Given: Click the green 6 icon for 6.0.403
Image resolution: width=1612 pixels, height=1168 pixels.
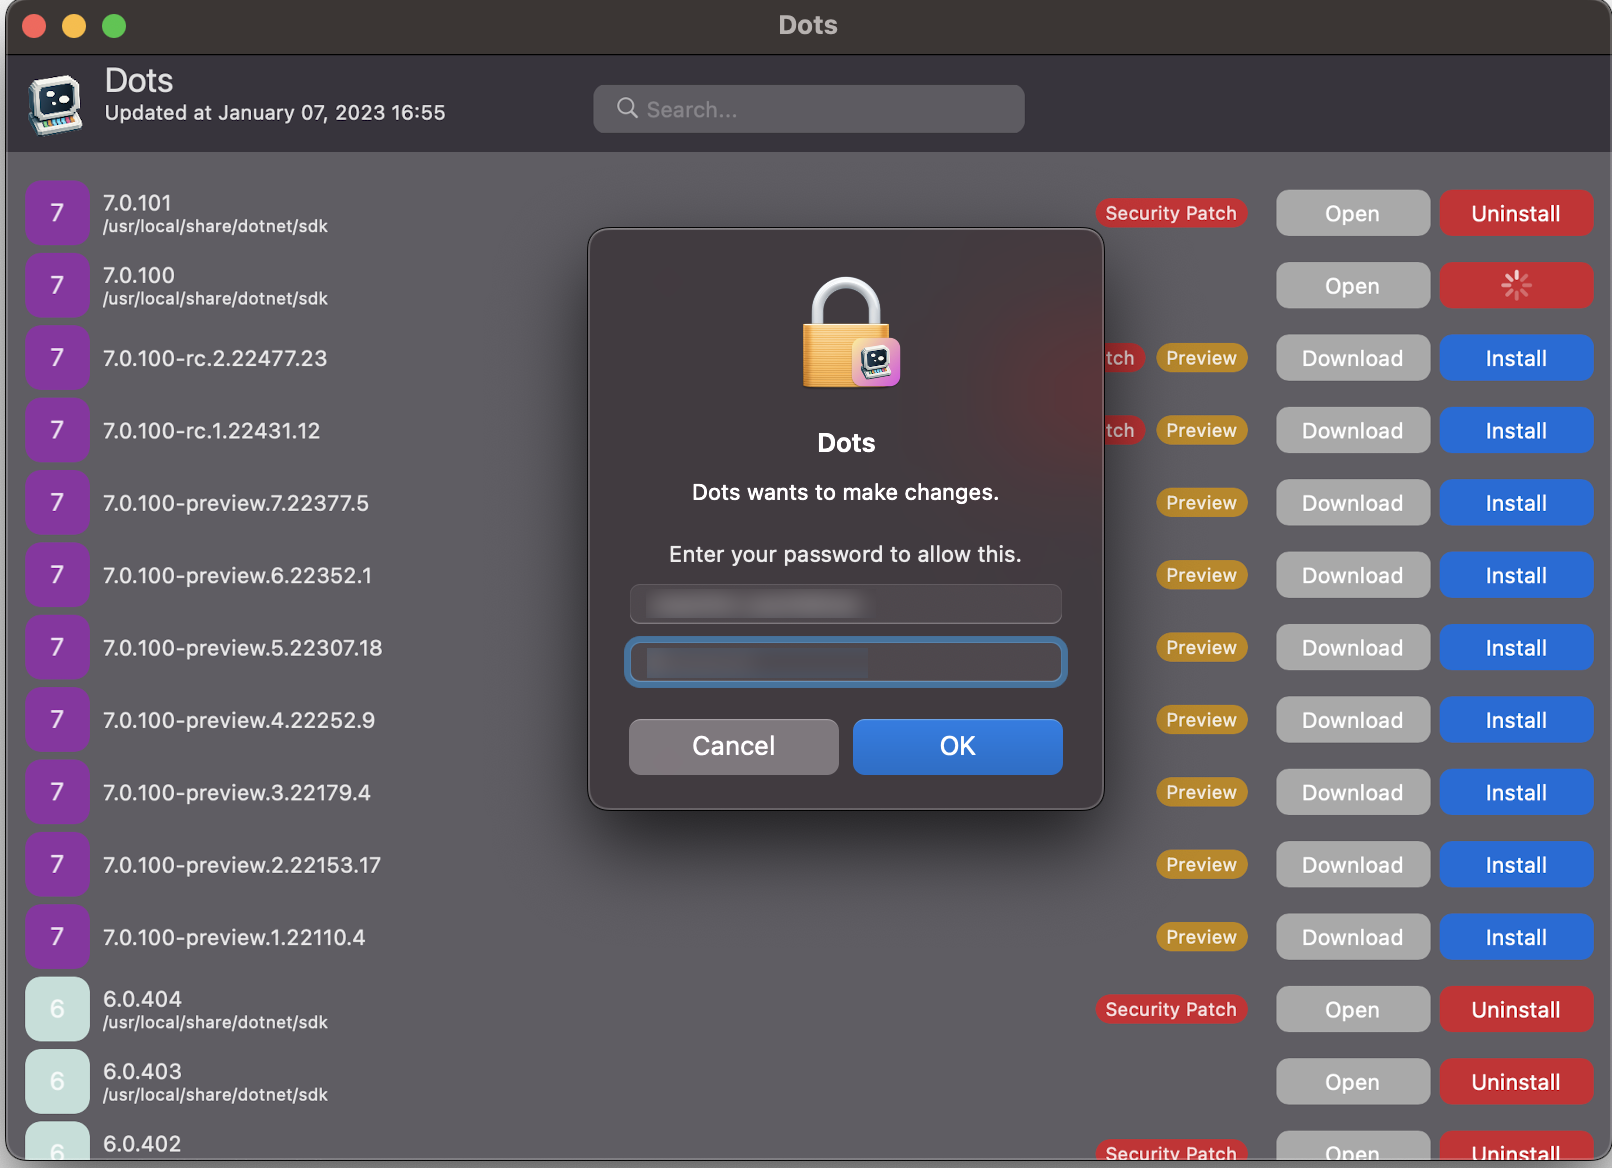Looking at the screenshot, I should click(x=57, y=1082).
